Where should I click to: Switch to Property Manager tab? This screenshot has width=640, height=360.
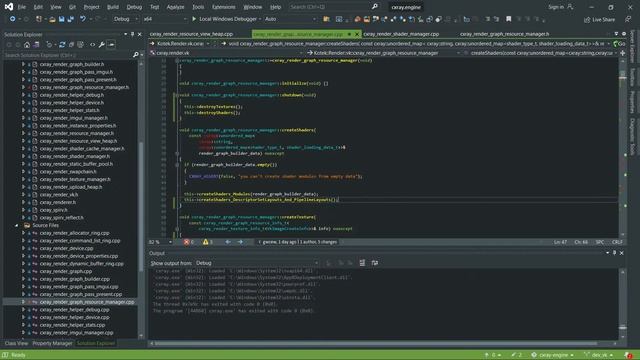pyautogui.click(x=52, y=344)
